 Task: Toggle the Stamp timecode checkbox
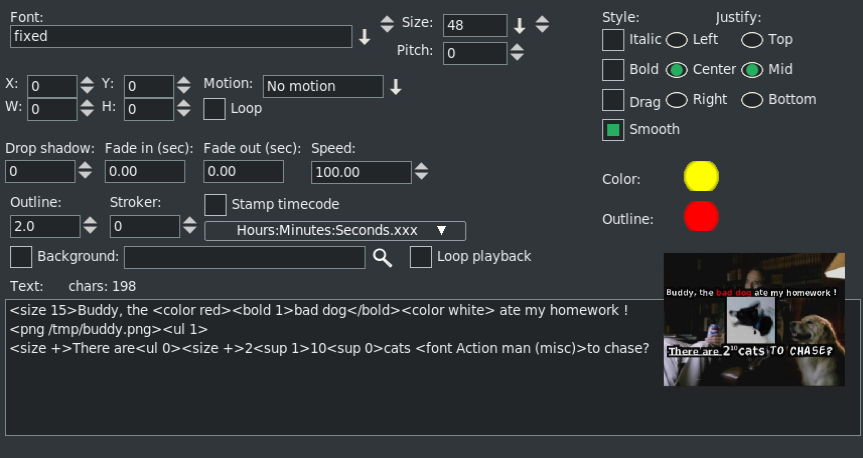pos(215,205)
